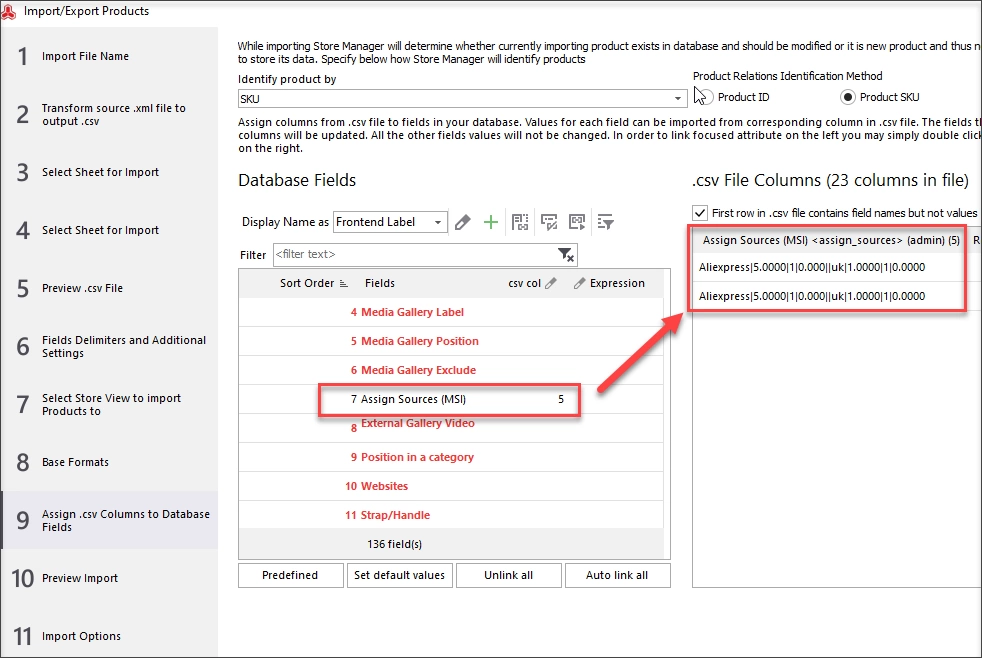Click the filter list icon in toolbar

click(606, 222)
